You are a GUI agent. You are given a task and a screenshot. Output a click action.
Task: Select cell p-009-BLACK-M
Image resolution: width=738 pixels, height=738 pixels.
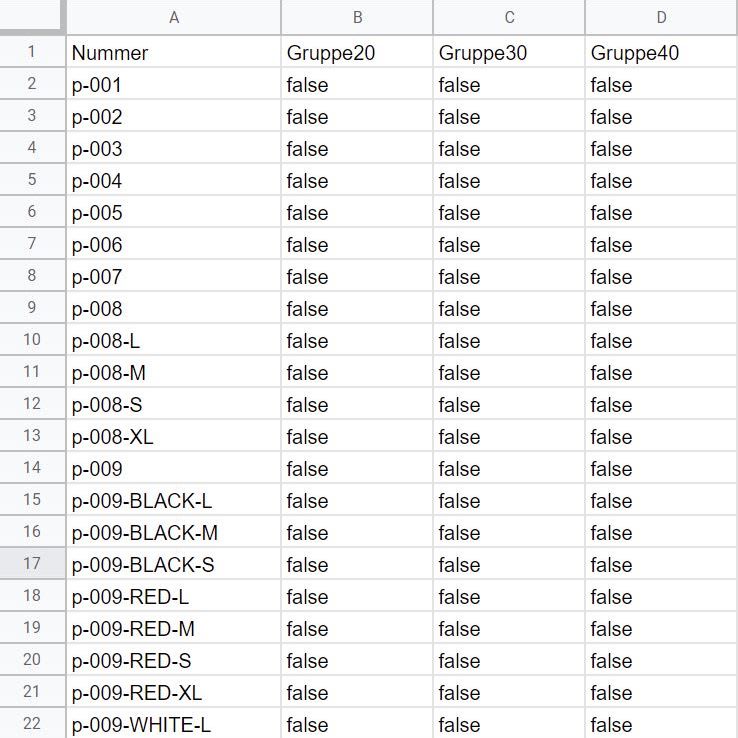pos(174,532)
